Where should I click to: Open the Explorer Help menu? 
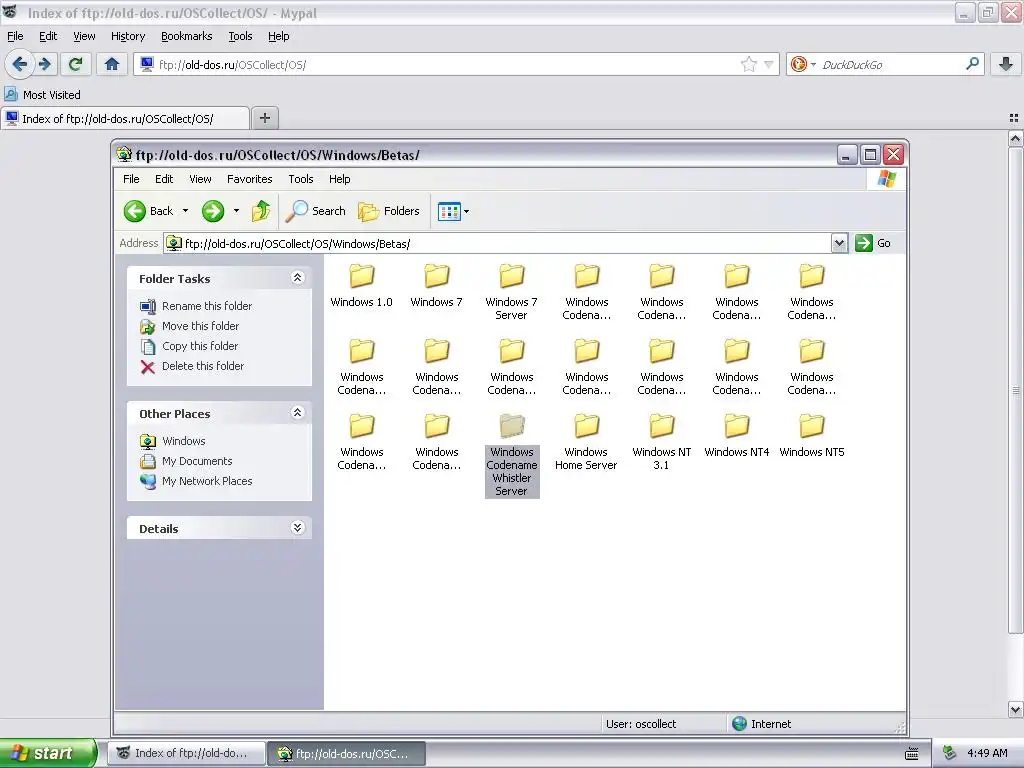(x=339, y=179)
